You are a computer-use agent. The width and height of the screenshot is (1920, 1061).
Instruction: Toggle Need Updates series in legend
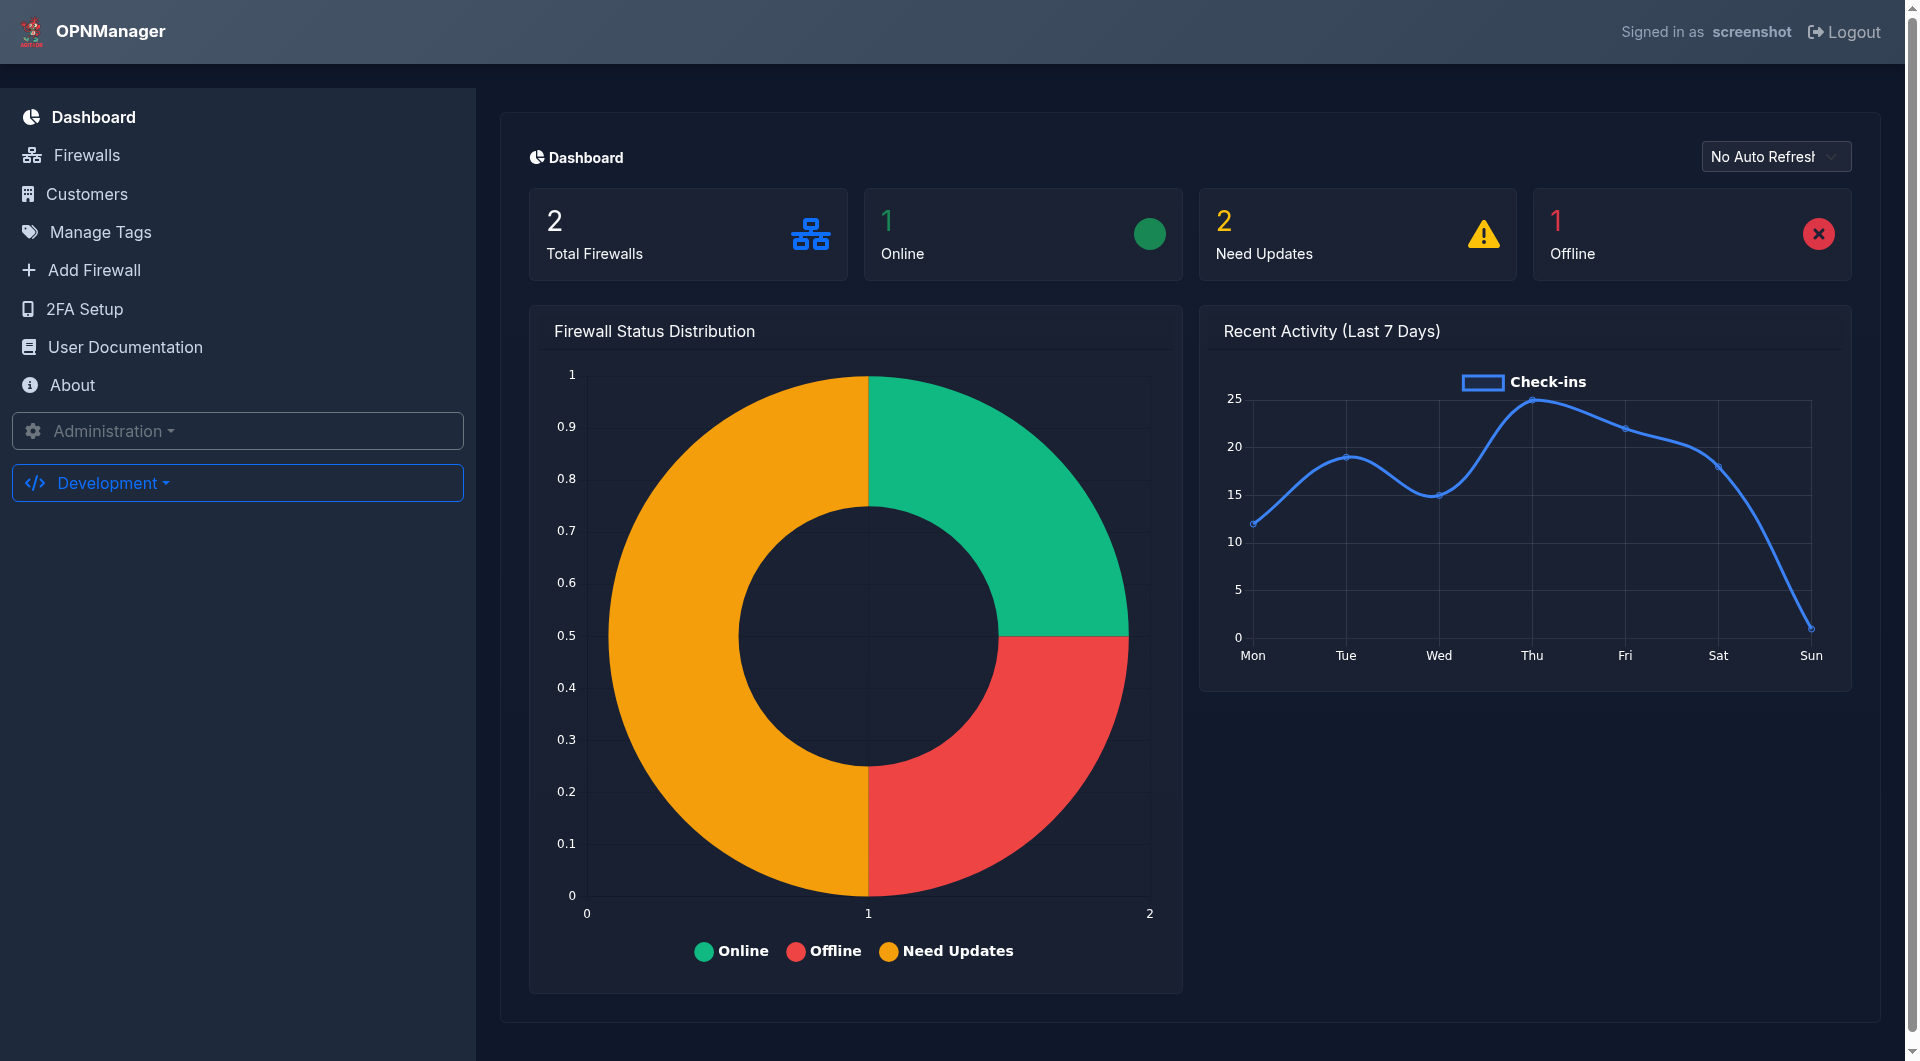coord(946,951)
